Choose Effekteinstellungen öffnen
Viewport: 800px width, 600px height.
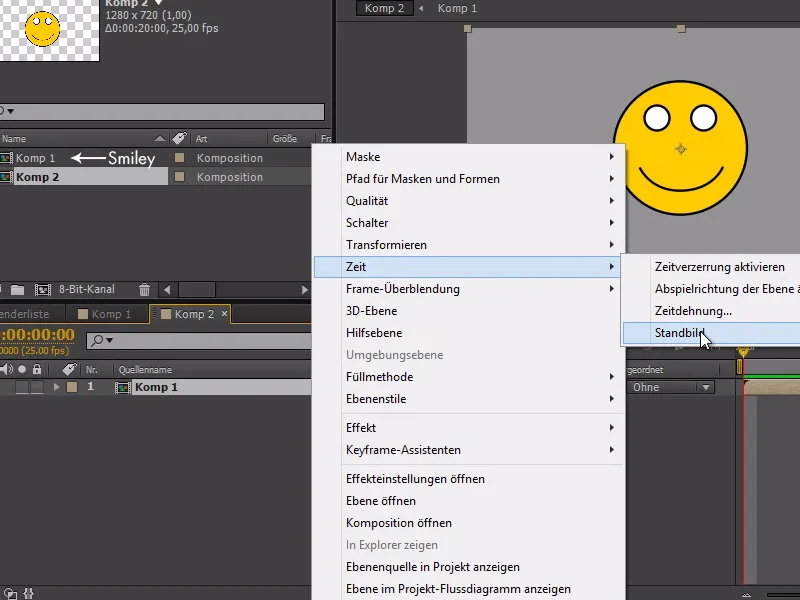click(x=468, y=479)
